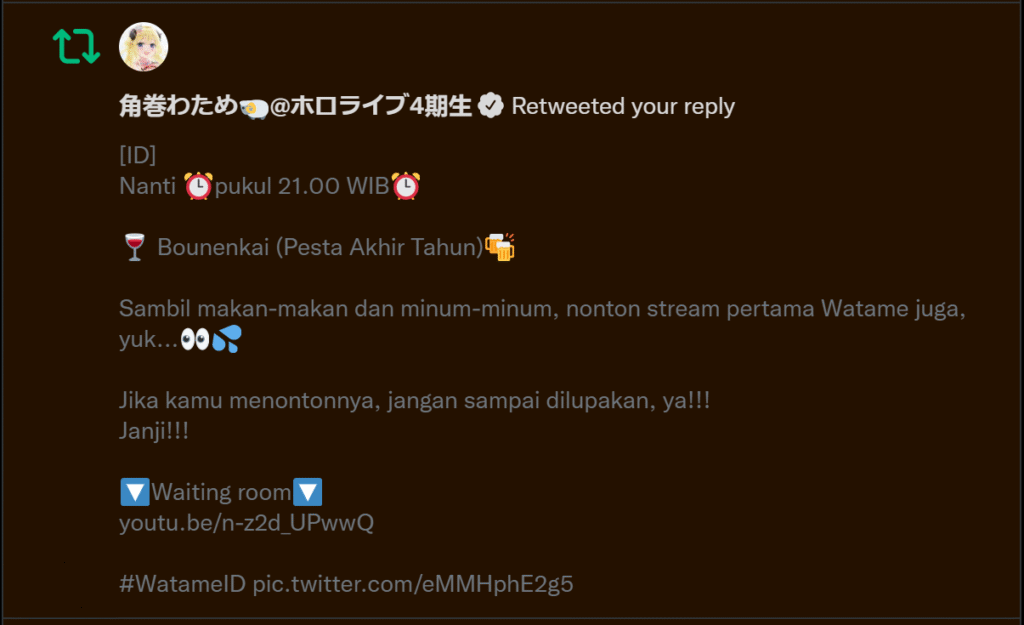Click down-arrow emoji after "Waiting room"
The width and height of the screenshot is (1024, 625).
308,492
